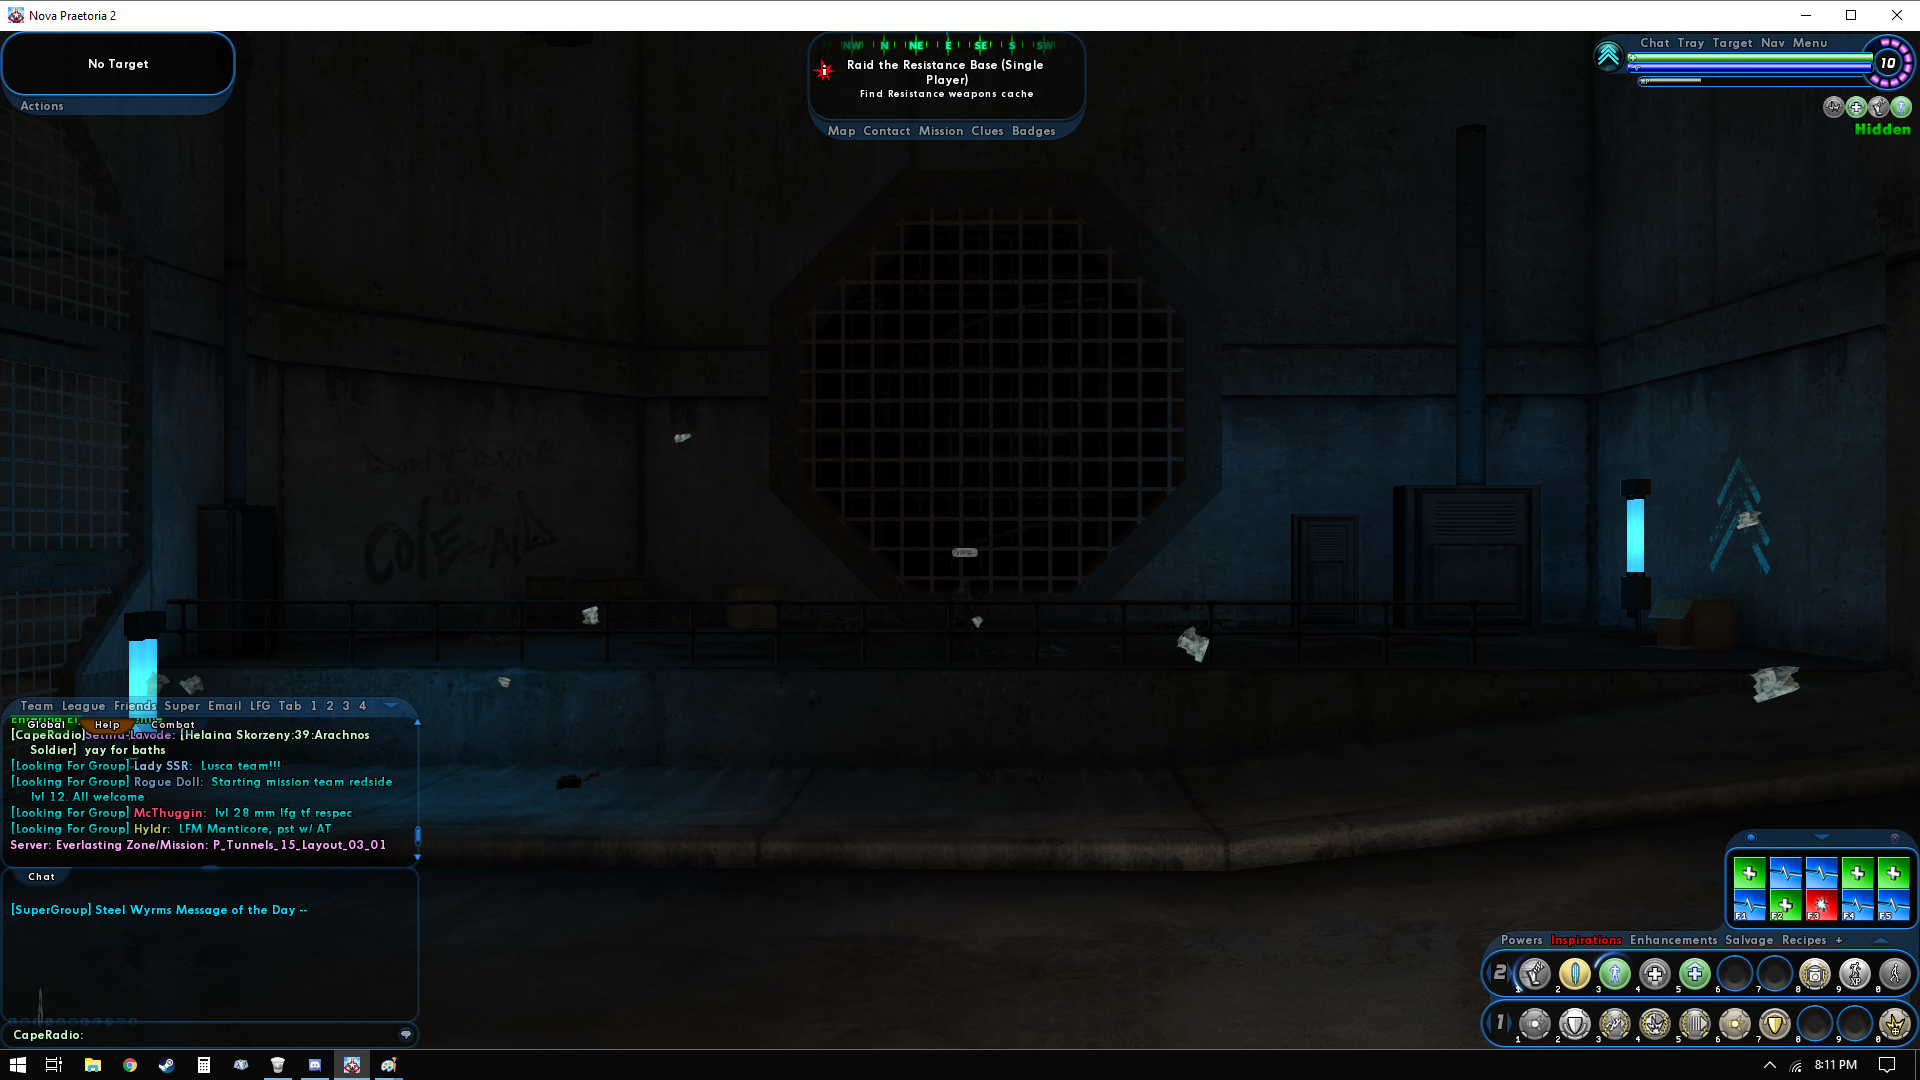Activate the green cross-with-arrow power in tray 2 slot 5

point(1695,973)
